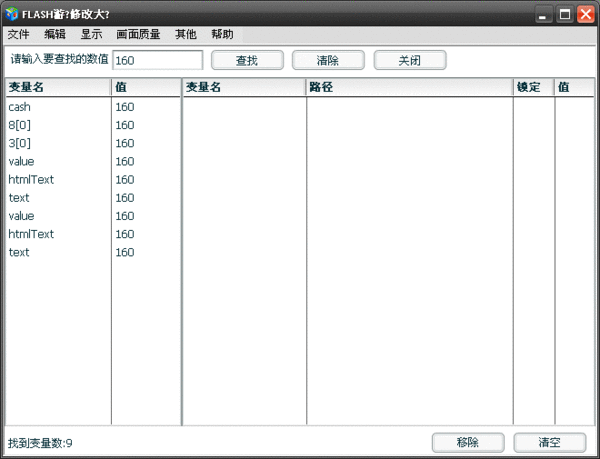
Task: Focus the search value input field
Action: [x=157, y=60]
